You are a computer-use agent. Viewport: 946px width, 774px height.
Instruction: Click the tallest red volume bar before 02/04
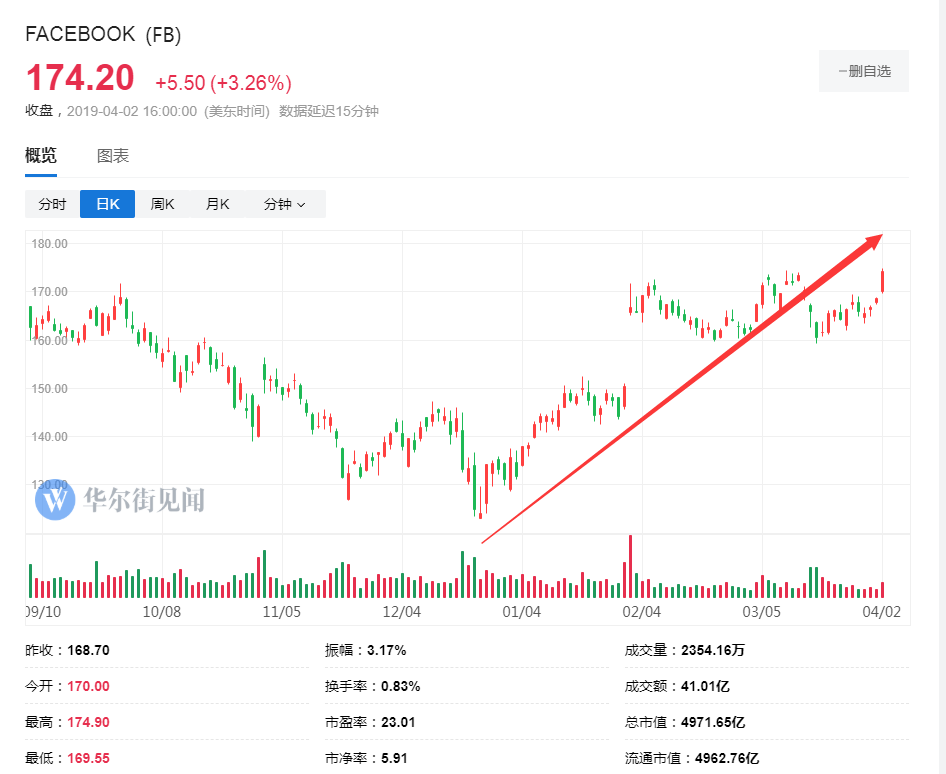point(630,566)
